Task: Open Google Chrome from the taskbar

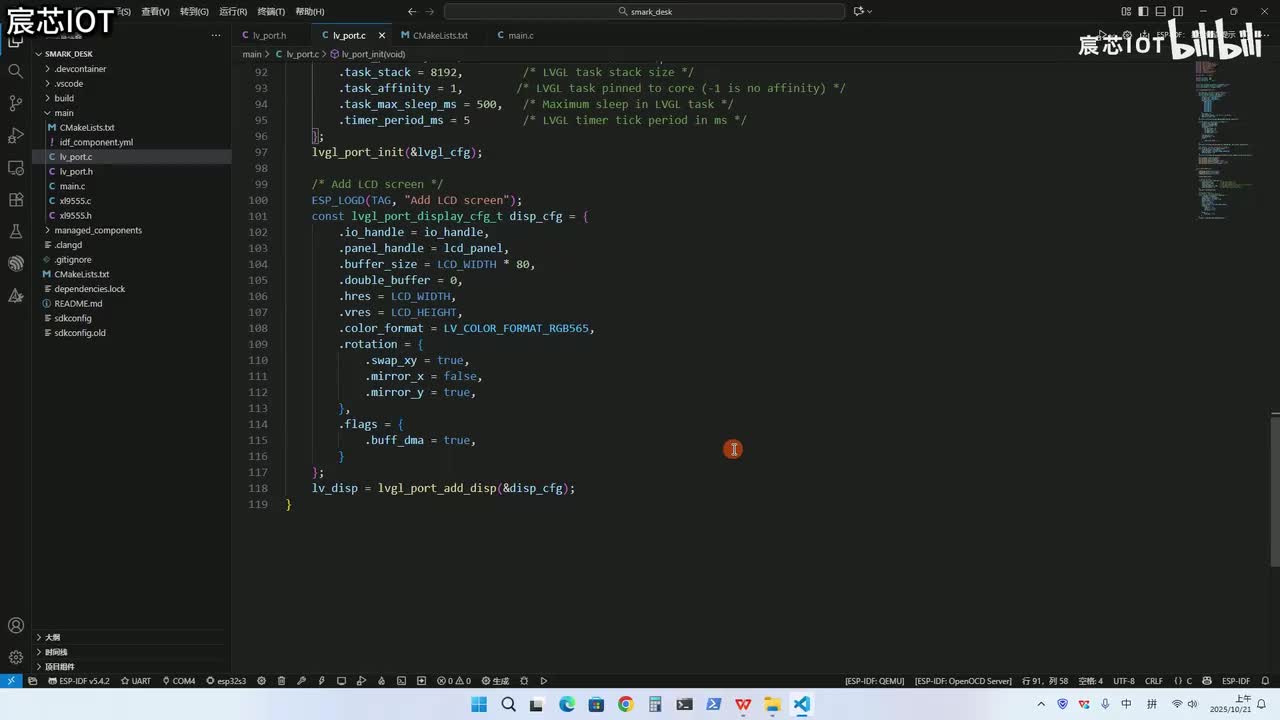Action: [625, 704]
